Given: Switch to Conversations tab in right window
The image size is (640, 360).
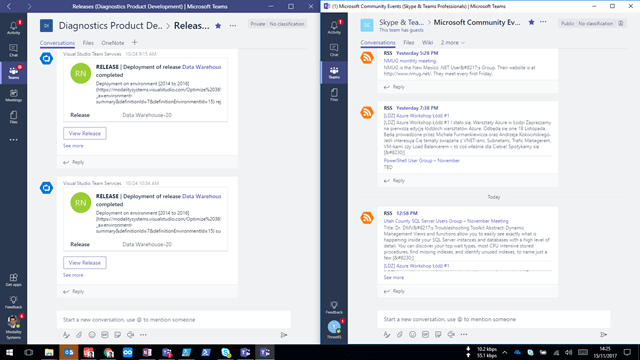Looking at the screenshot, I should coord(378,42).
